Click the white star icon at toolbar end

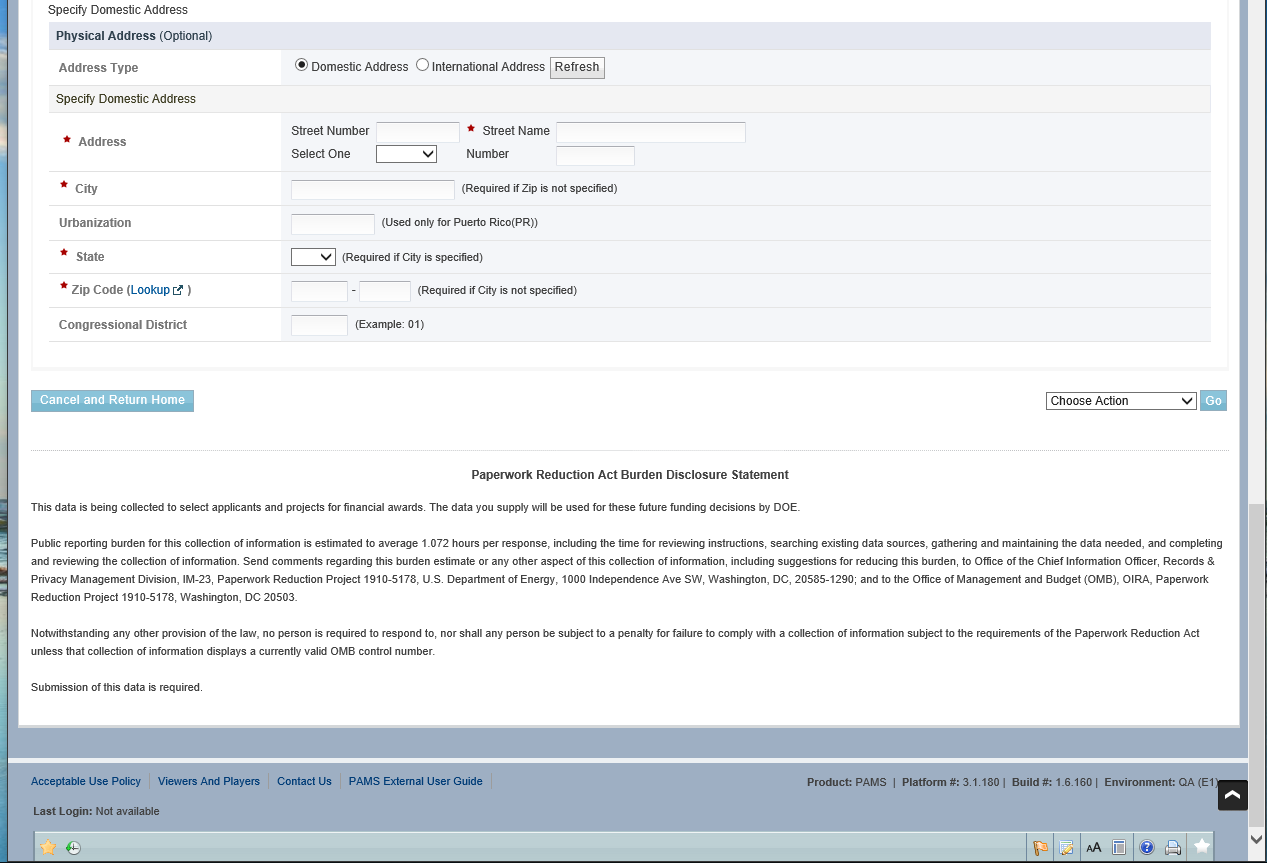pyautogui.click(x=1202, y=846)
